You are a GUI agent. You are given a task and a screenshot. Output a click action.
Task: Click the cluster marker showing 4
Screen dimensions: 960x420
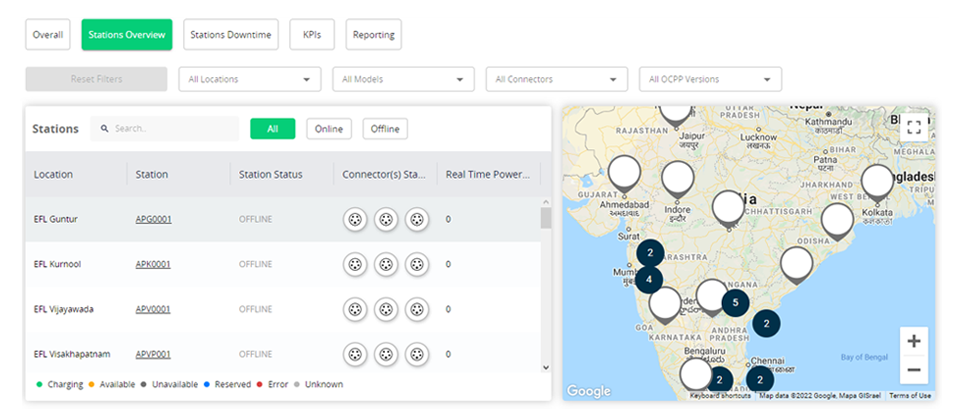coord(649,280)
